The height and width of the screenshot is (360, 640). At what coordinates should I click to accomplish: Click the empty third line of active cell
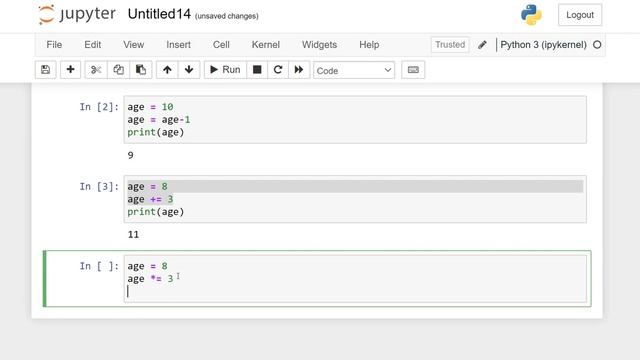[355, 291]
